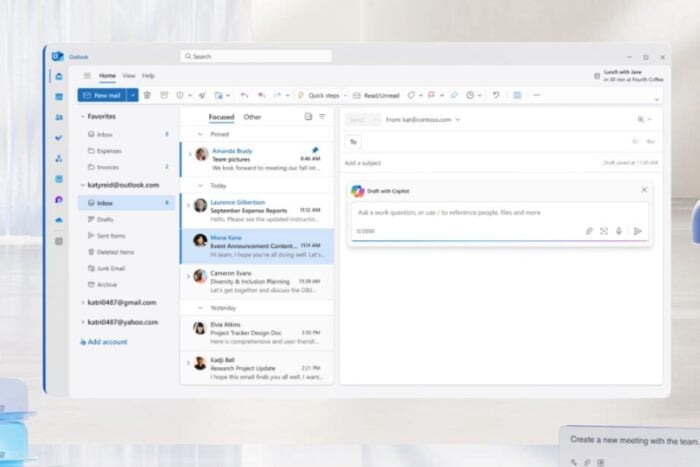This screenshot has width=700, height=467.
Task: Click the hamburger navigation pane icon
Action: coord(87,75)
